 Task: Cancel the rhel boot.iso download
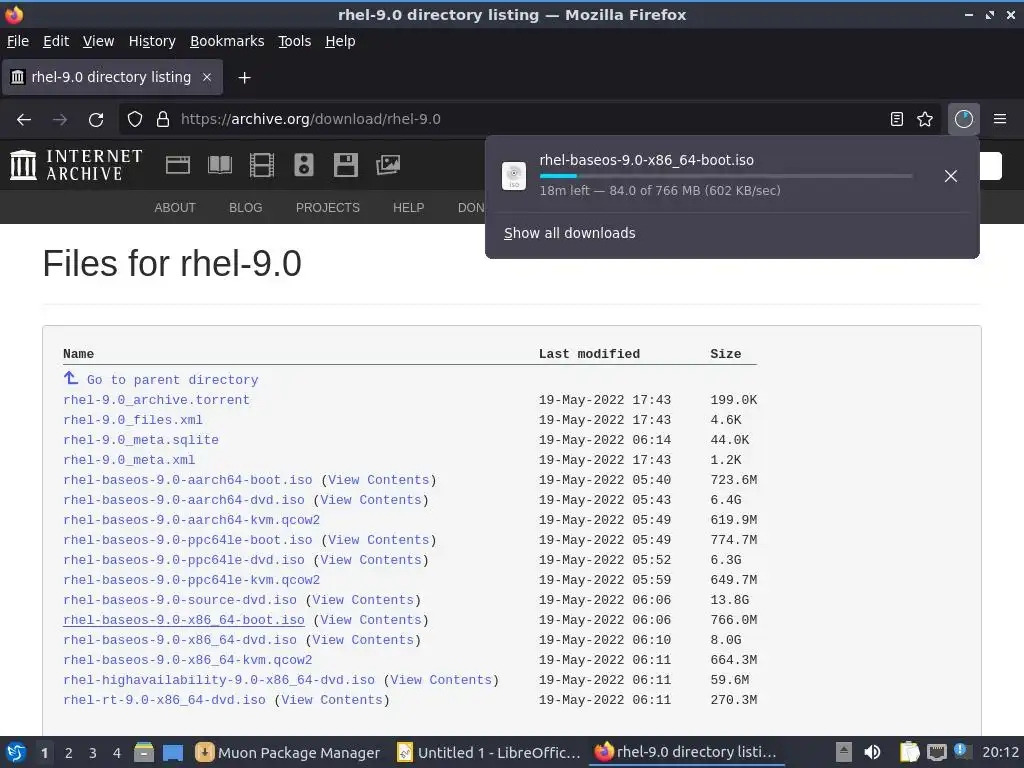[x=951, y=176]
